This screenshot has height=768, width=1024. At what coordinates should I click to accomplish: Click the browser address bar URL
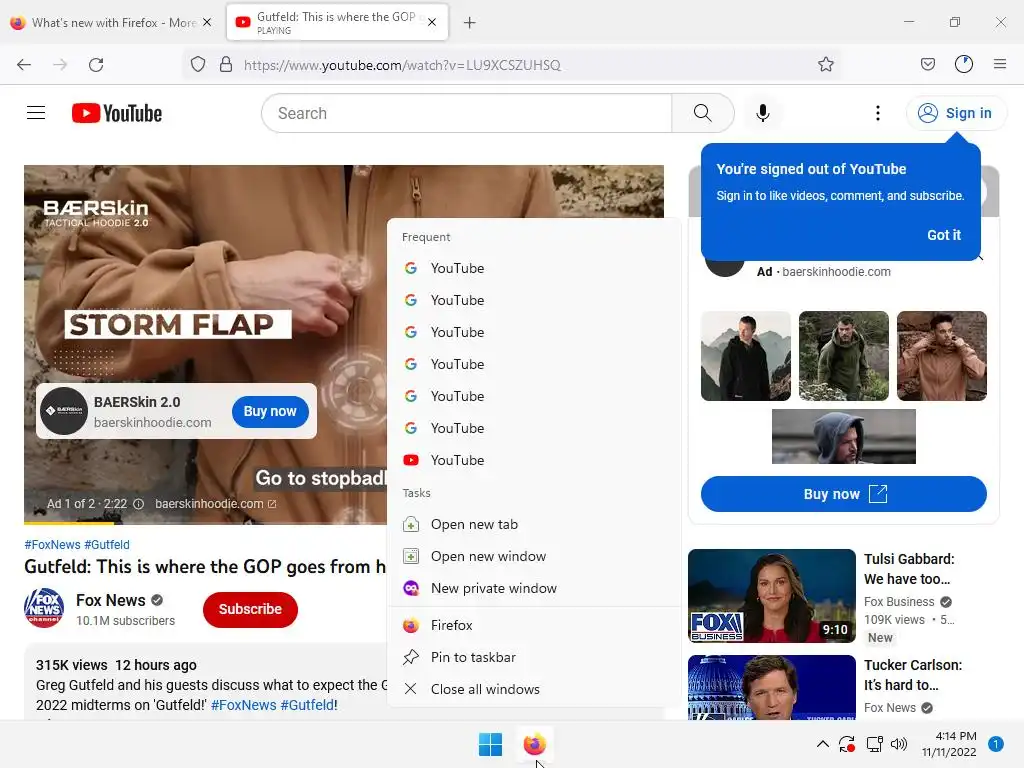pyautogui.click(x=402, y=65)
